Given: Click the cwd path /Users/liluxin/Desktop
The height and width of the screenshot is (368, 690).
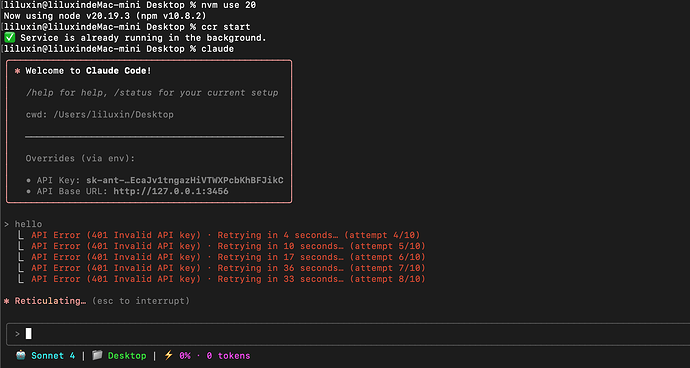Looking at the screenshot, I should click(x=99, y=115).
